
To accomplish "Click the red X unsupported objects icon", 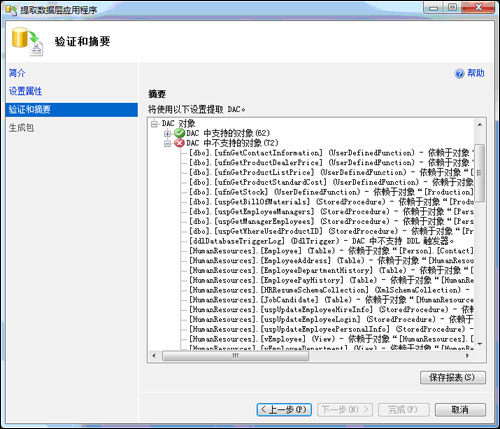I will [x=179, y=143].
